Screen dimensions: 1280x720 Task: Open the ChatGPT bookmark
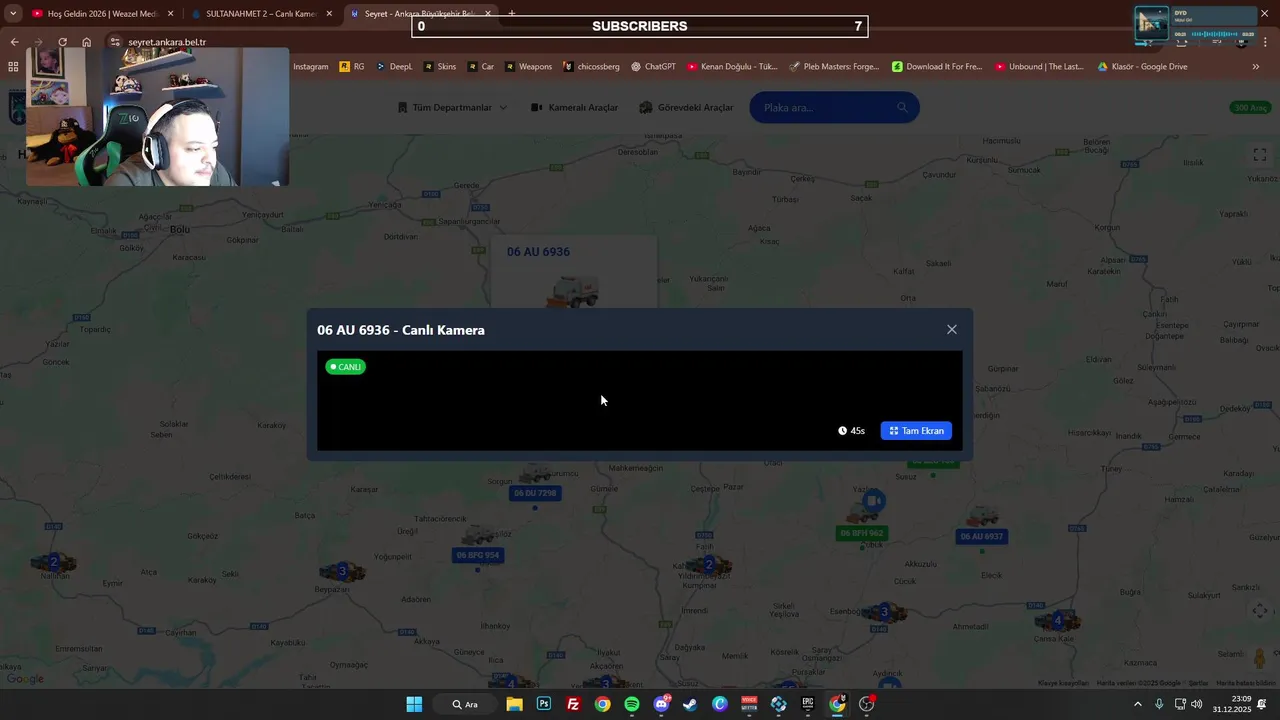click(x=653, y=67)
